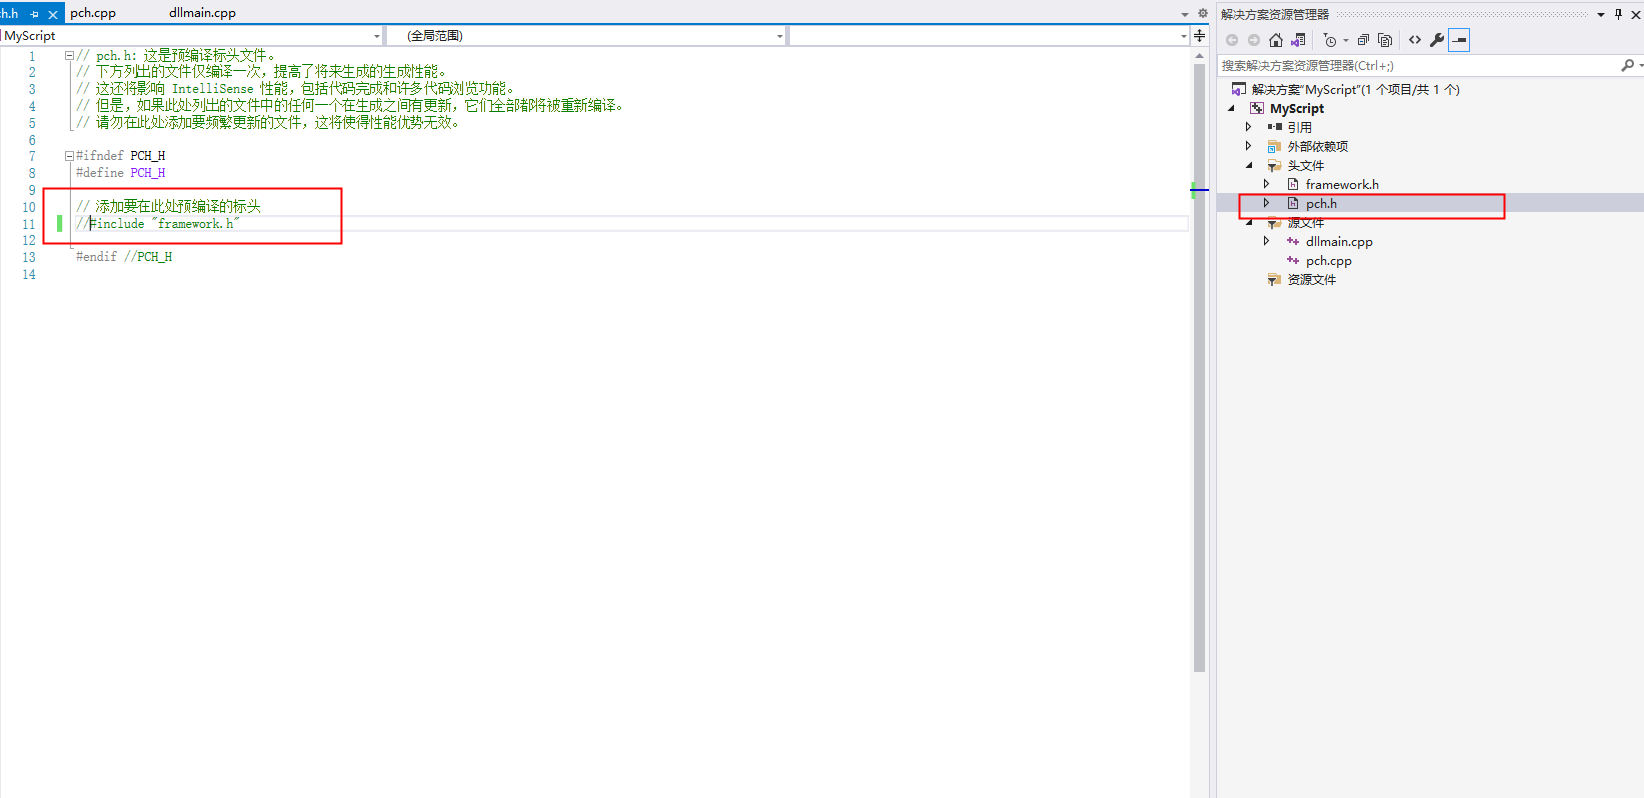The height and width of the screenshot is (798, 1644).
Task: Click the editor vertical scrollbar thumb
Action: click(x=1199, y=368)
